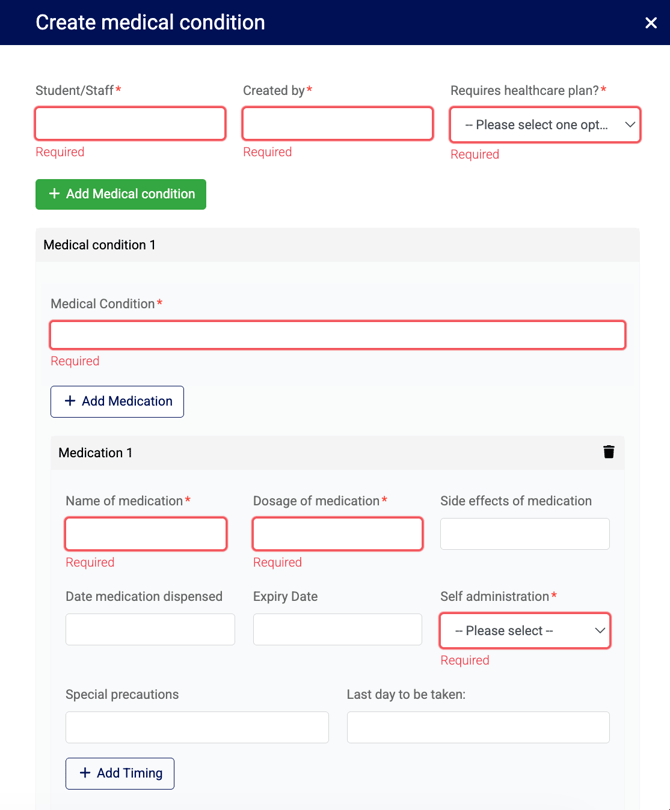
Task: Click into the Medical Condition text field
Action: click(338, 335)
